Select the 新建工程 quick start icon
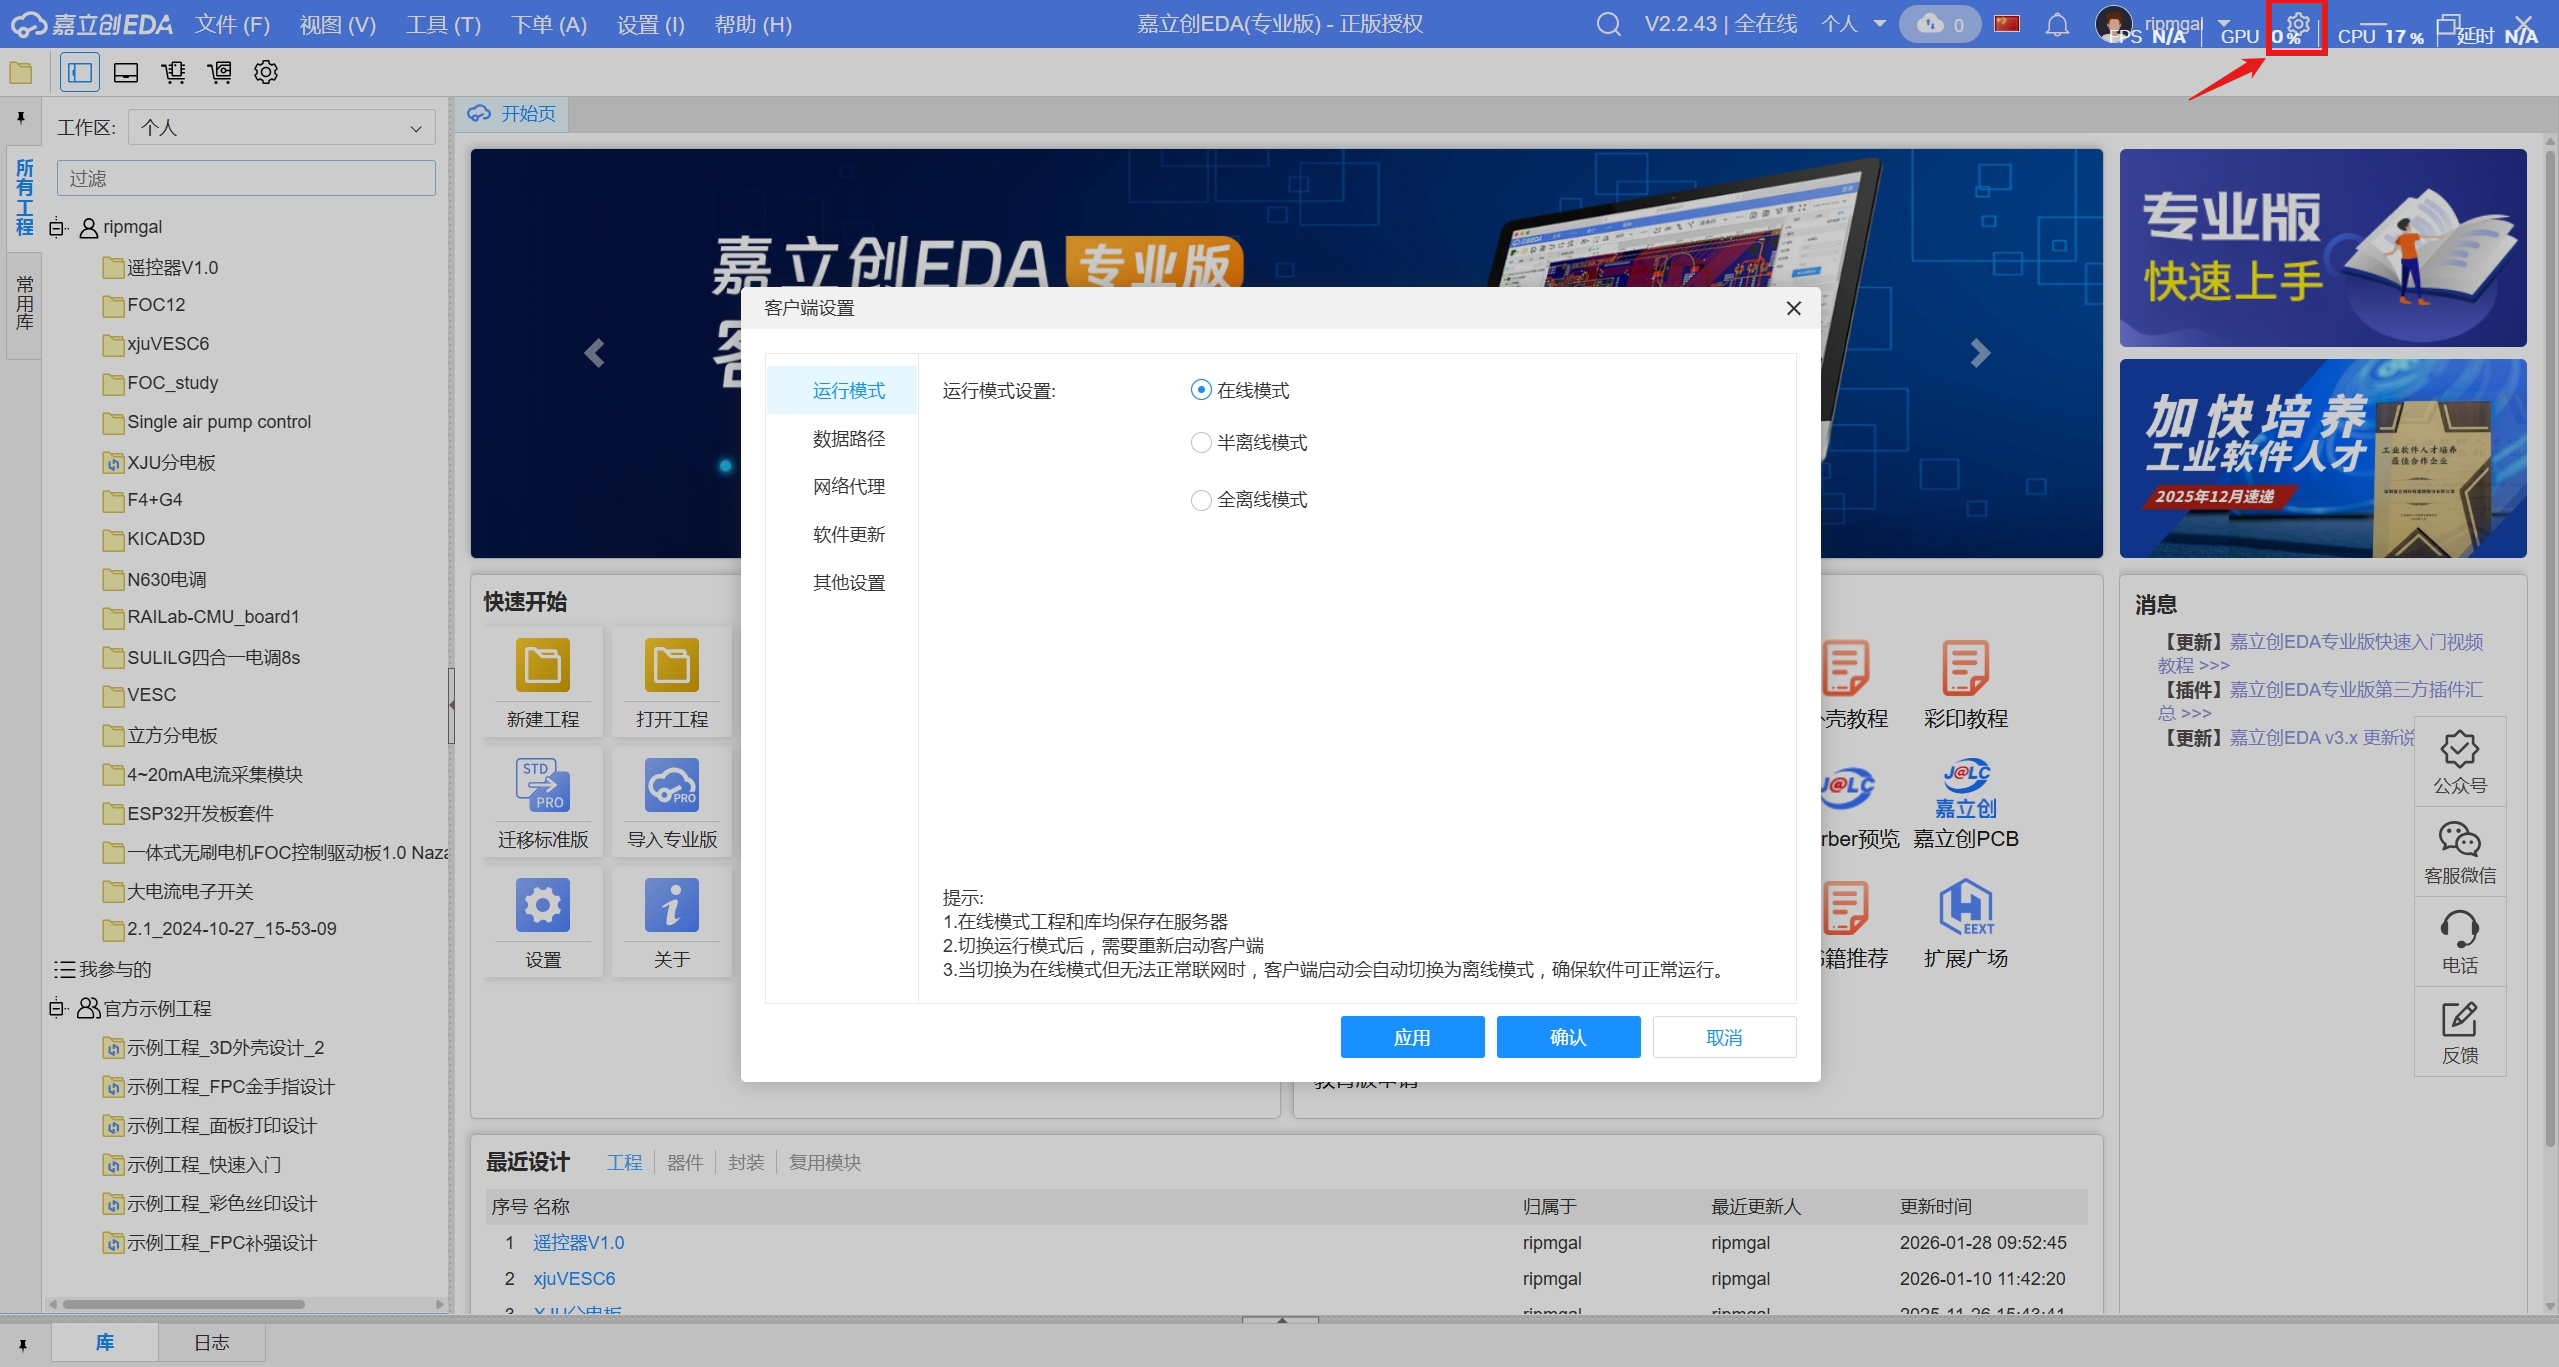Screen dimensions: 2559x1367 (541, 664)
